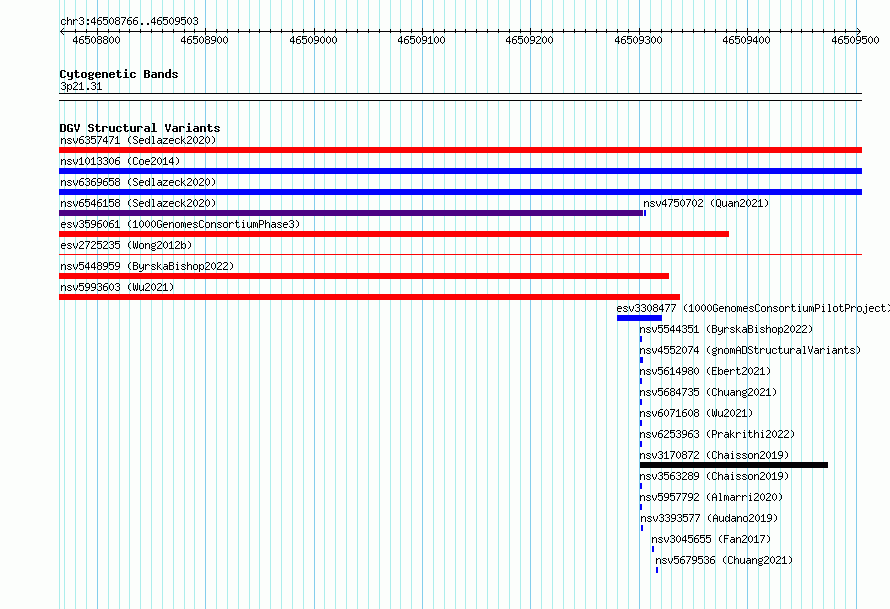Click the nsv1013306 (Coe2014) label
This screenshot has width=890, height=609.
[x=120, y=161]
